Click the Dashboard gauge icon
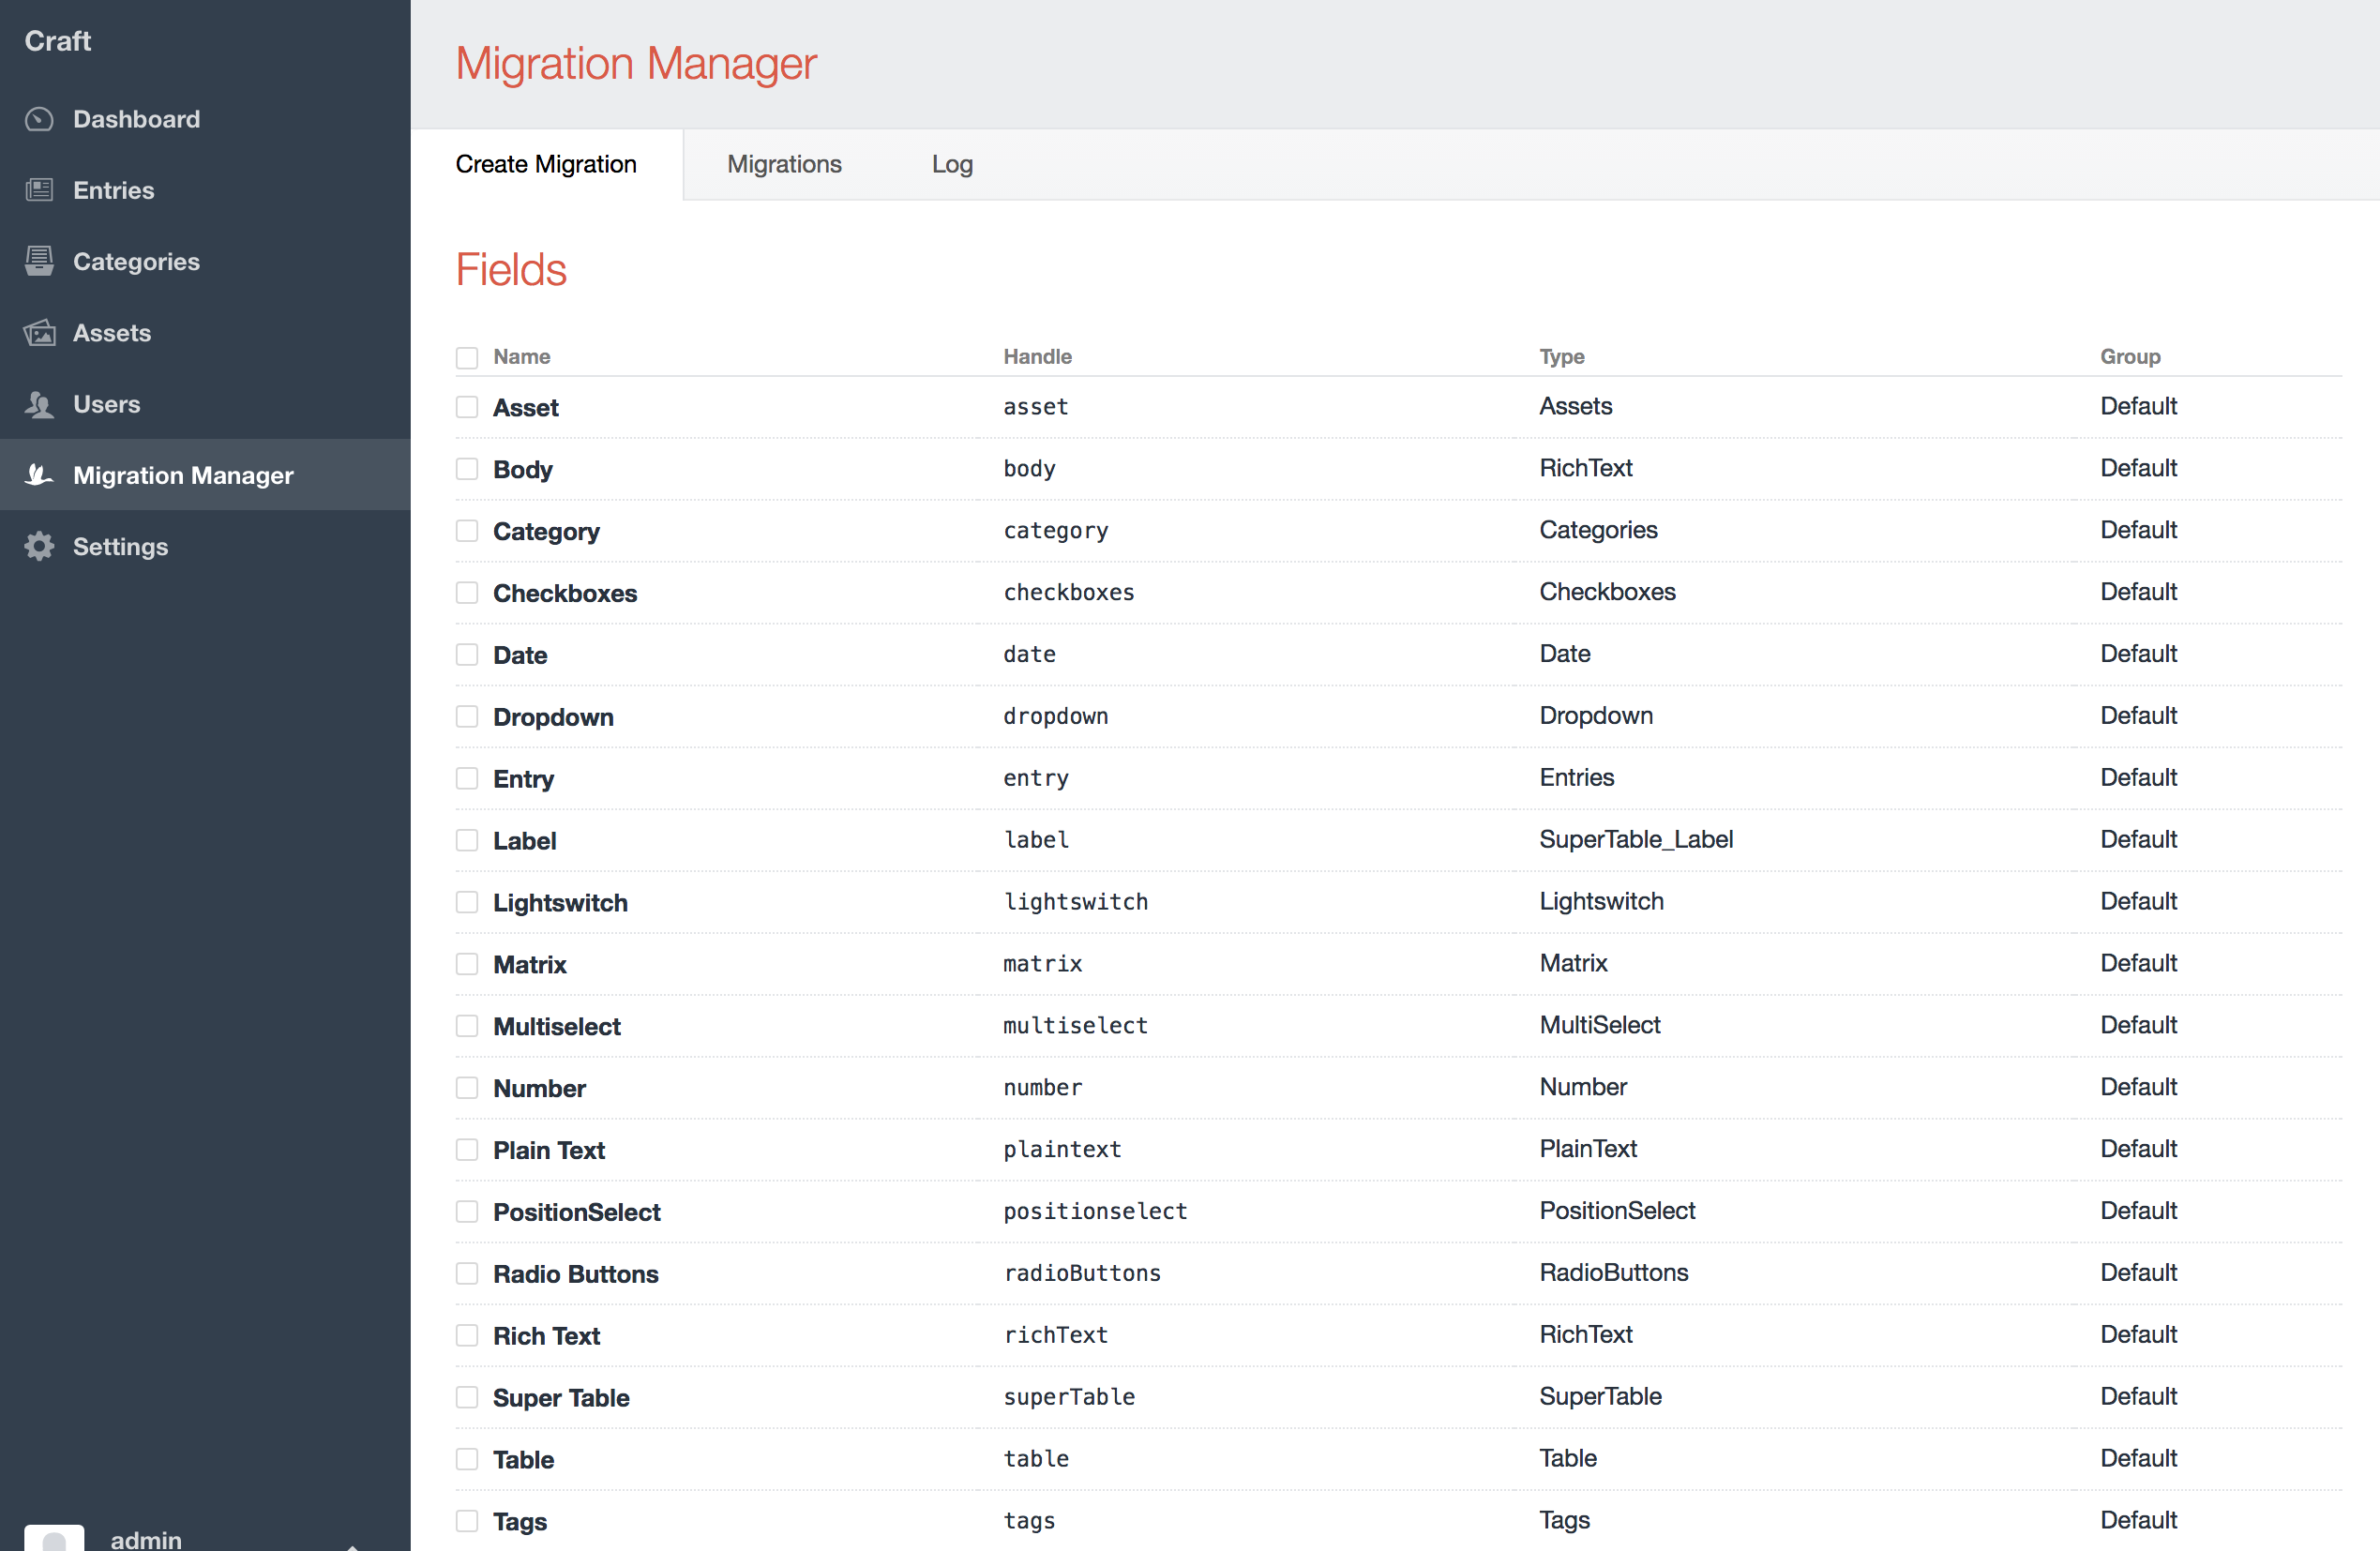 click(39, 119)
